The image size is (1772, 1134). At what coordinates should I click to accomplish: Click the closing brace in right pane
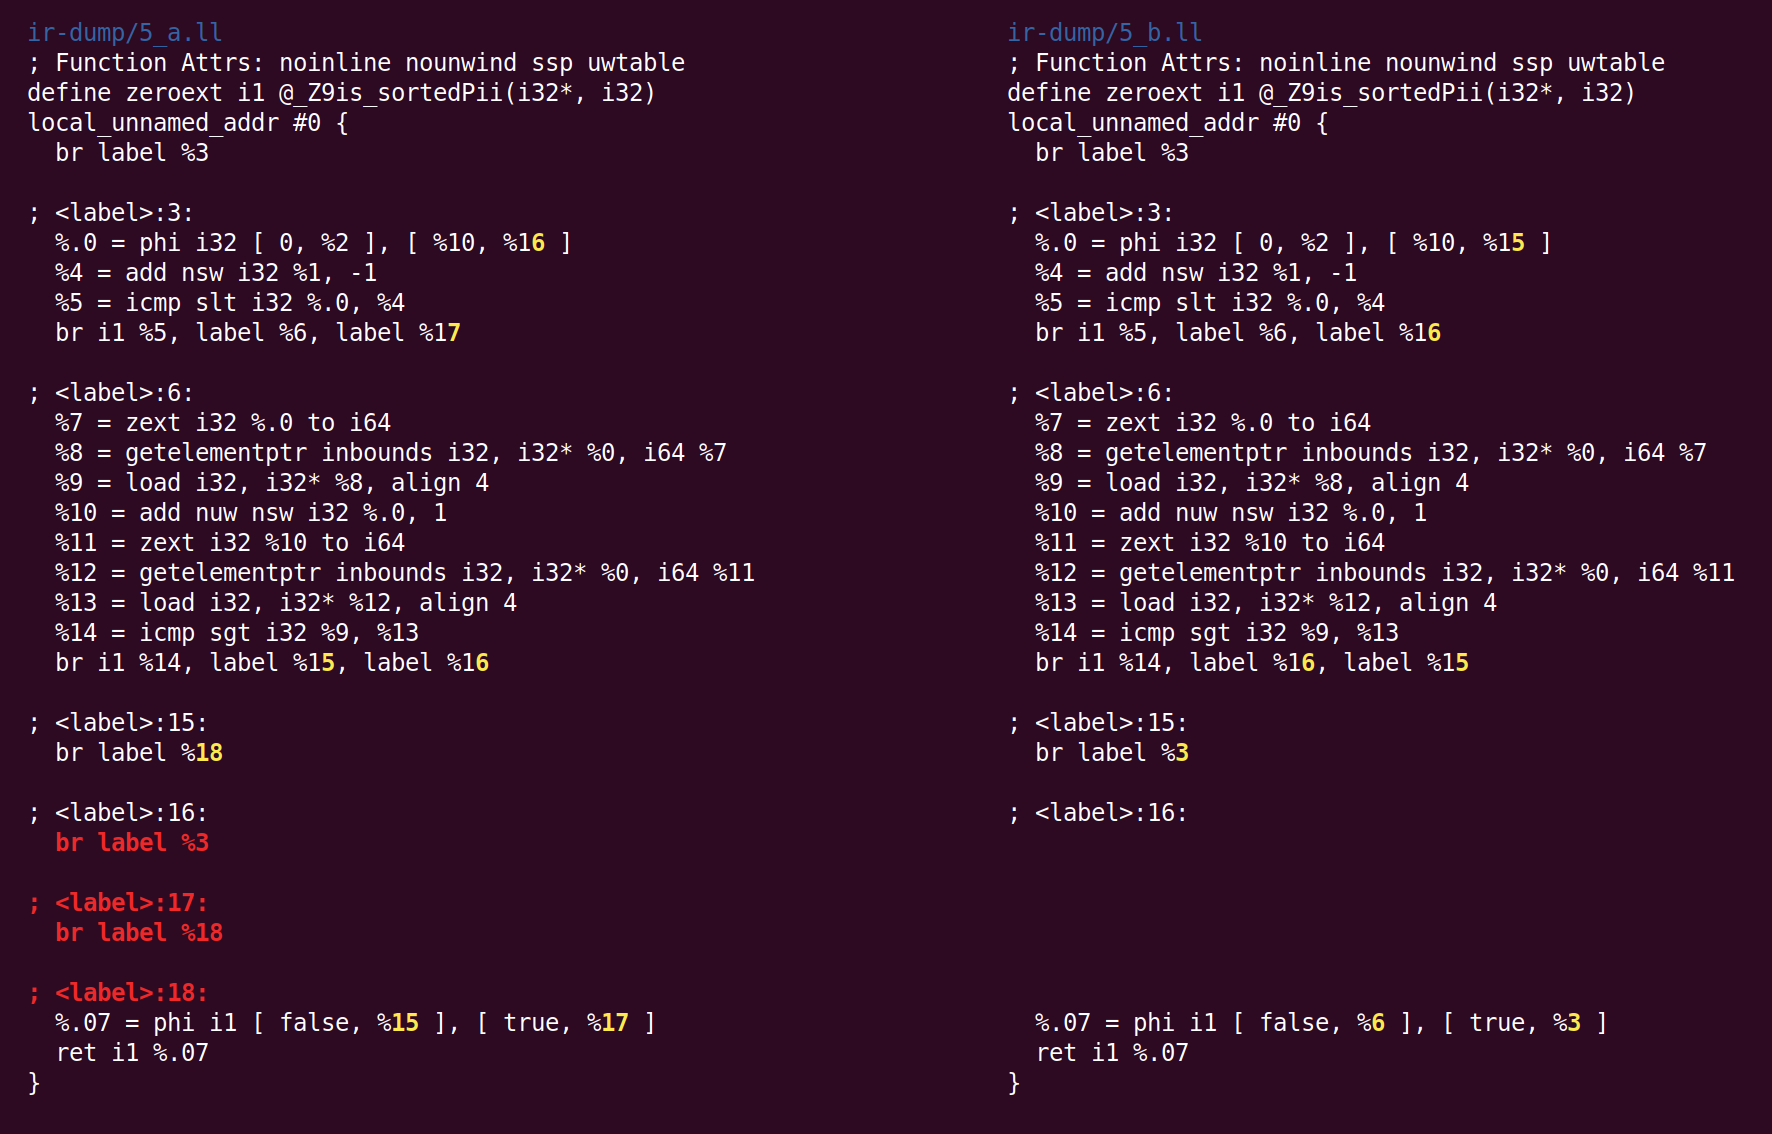(x=1014, y=1083)
